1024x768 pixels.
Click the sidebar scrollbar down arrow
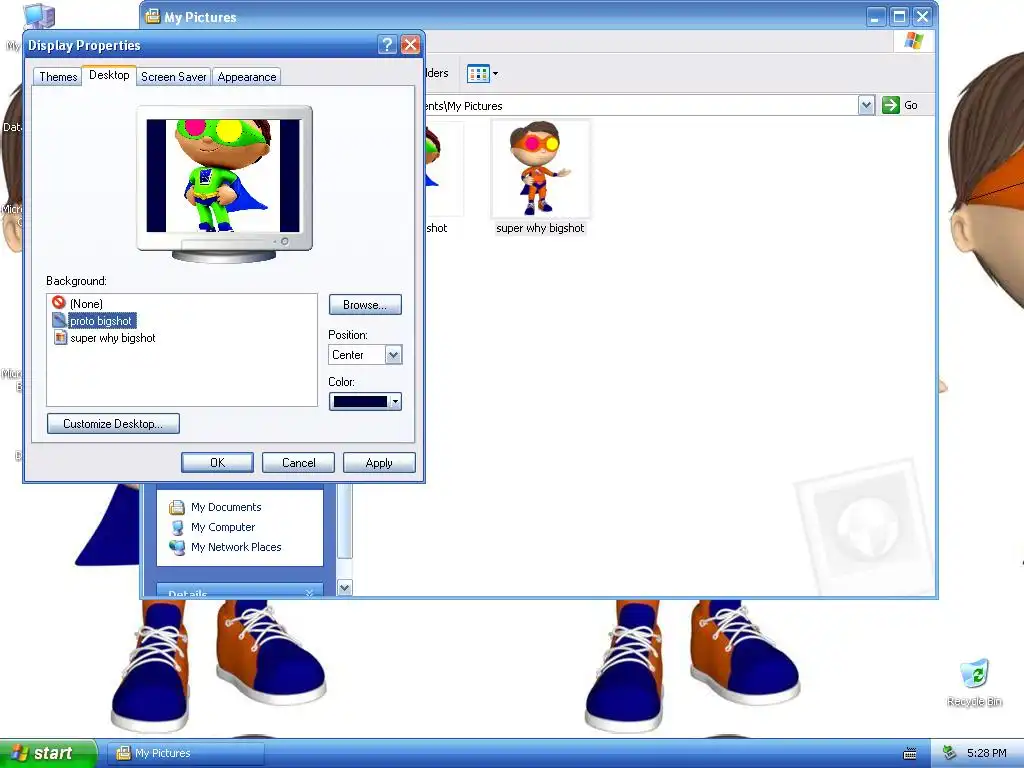[x=345, y=588]
